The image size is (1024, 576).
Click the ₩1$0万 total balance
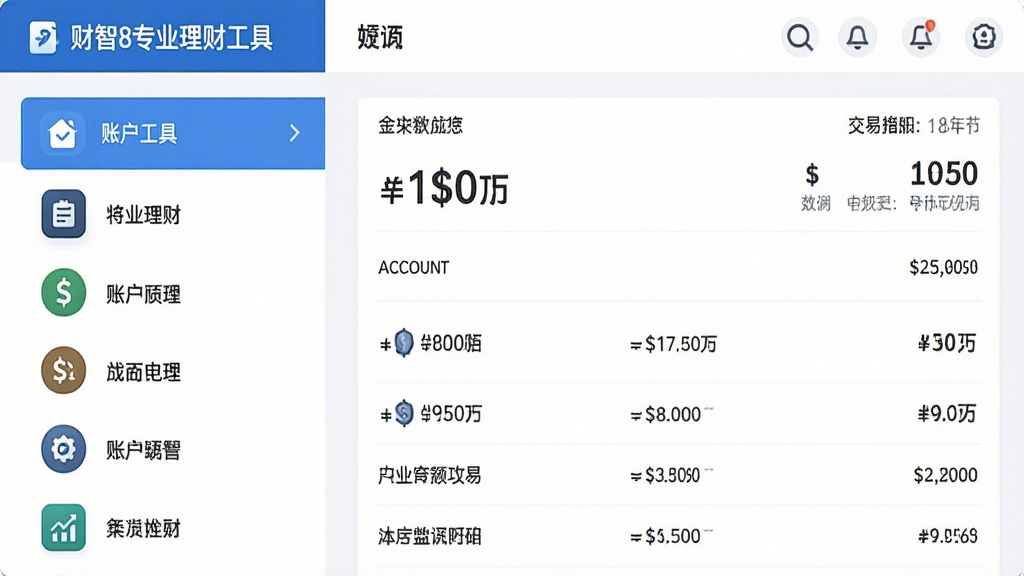444,188
